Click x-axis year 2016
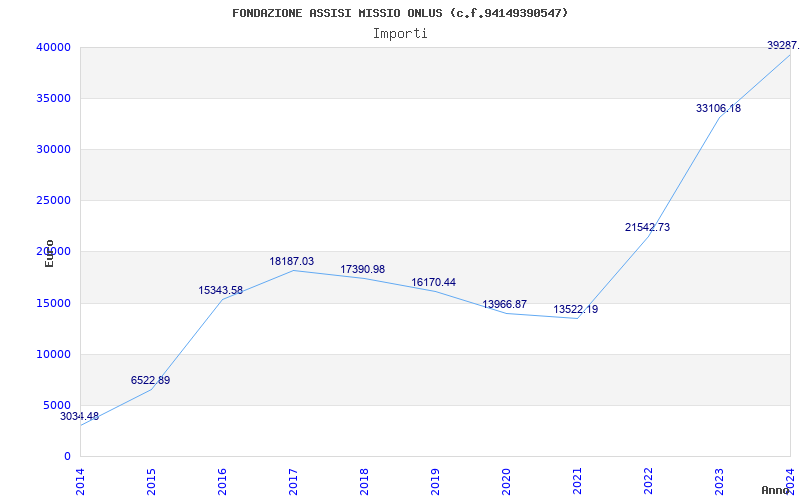The image size is (800, 500). tap(222, 482)
